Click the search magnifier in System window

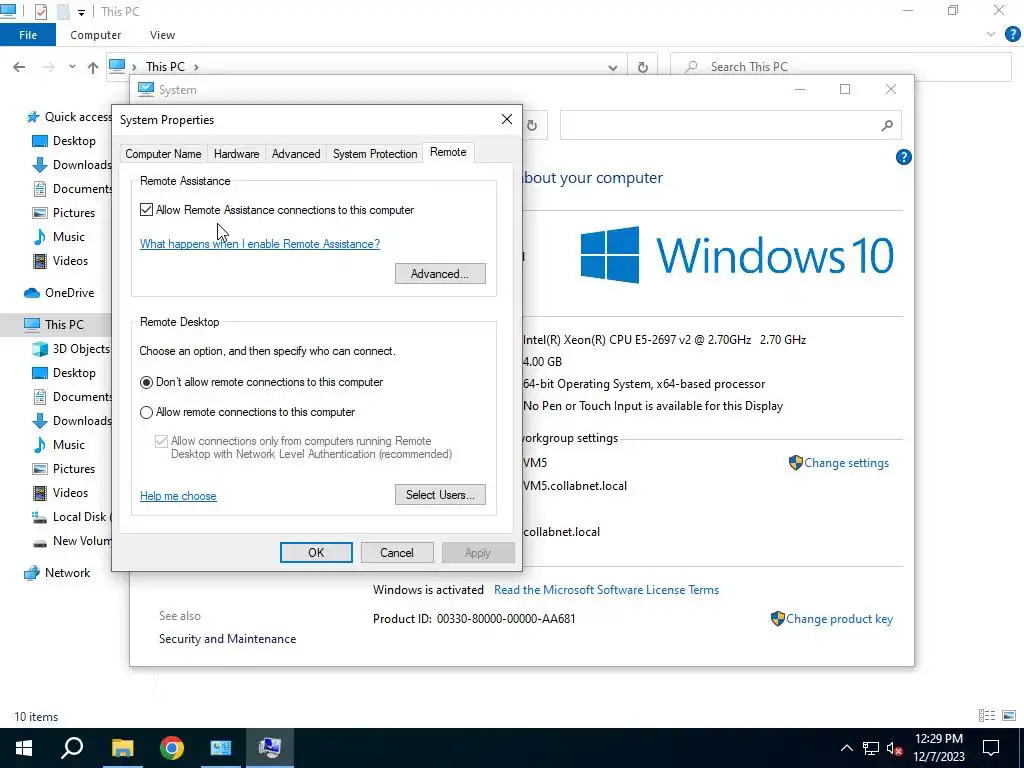[x=887, y=125]
